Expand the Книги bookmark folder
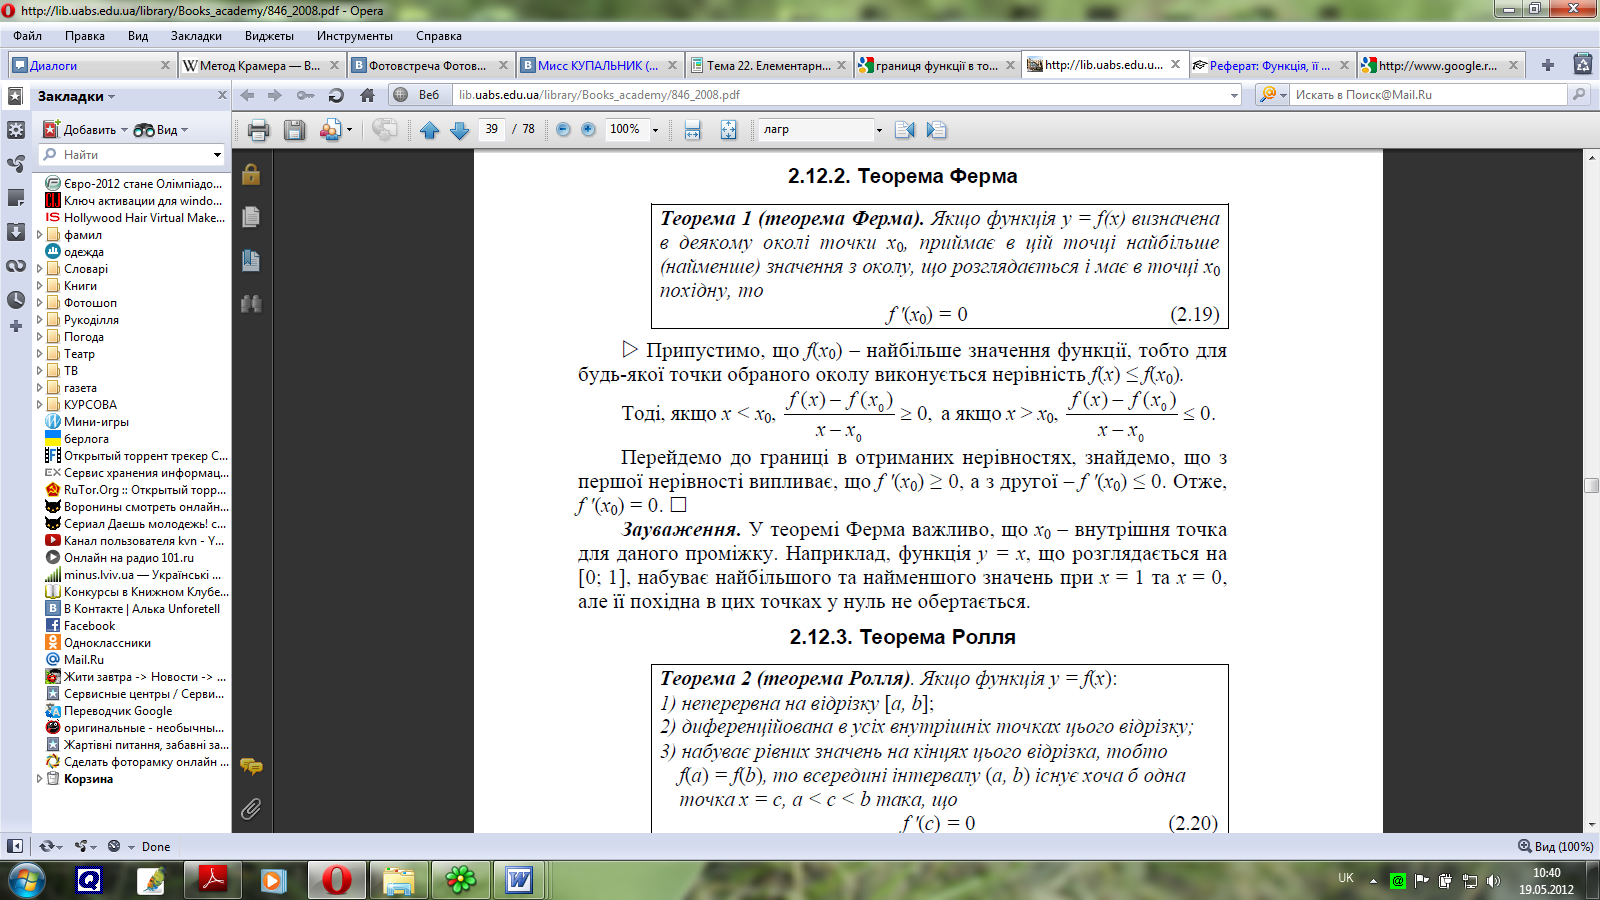The height and width of the screenshot is (900, 1600). tap(40, 286)
